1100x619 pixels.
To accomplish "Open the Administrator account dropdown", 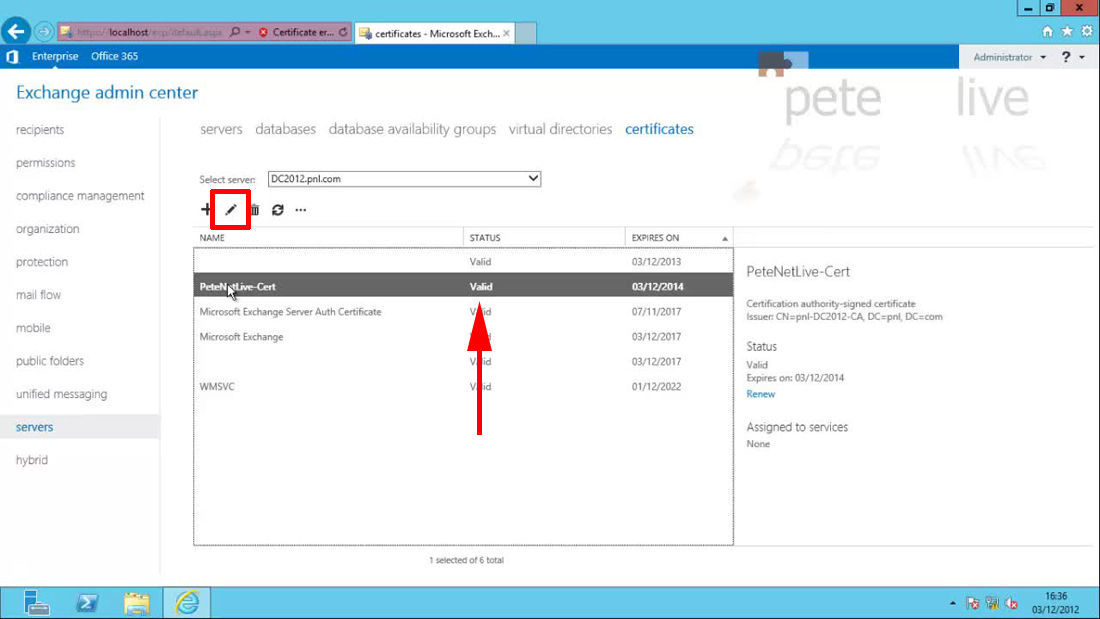I will pos(1010,57).
